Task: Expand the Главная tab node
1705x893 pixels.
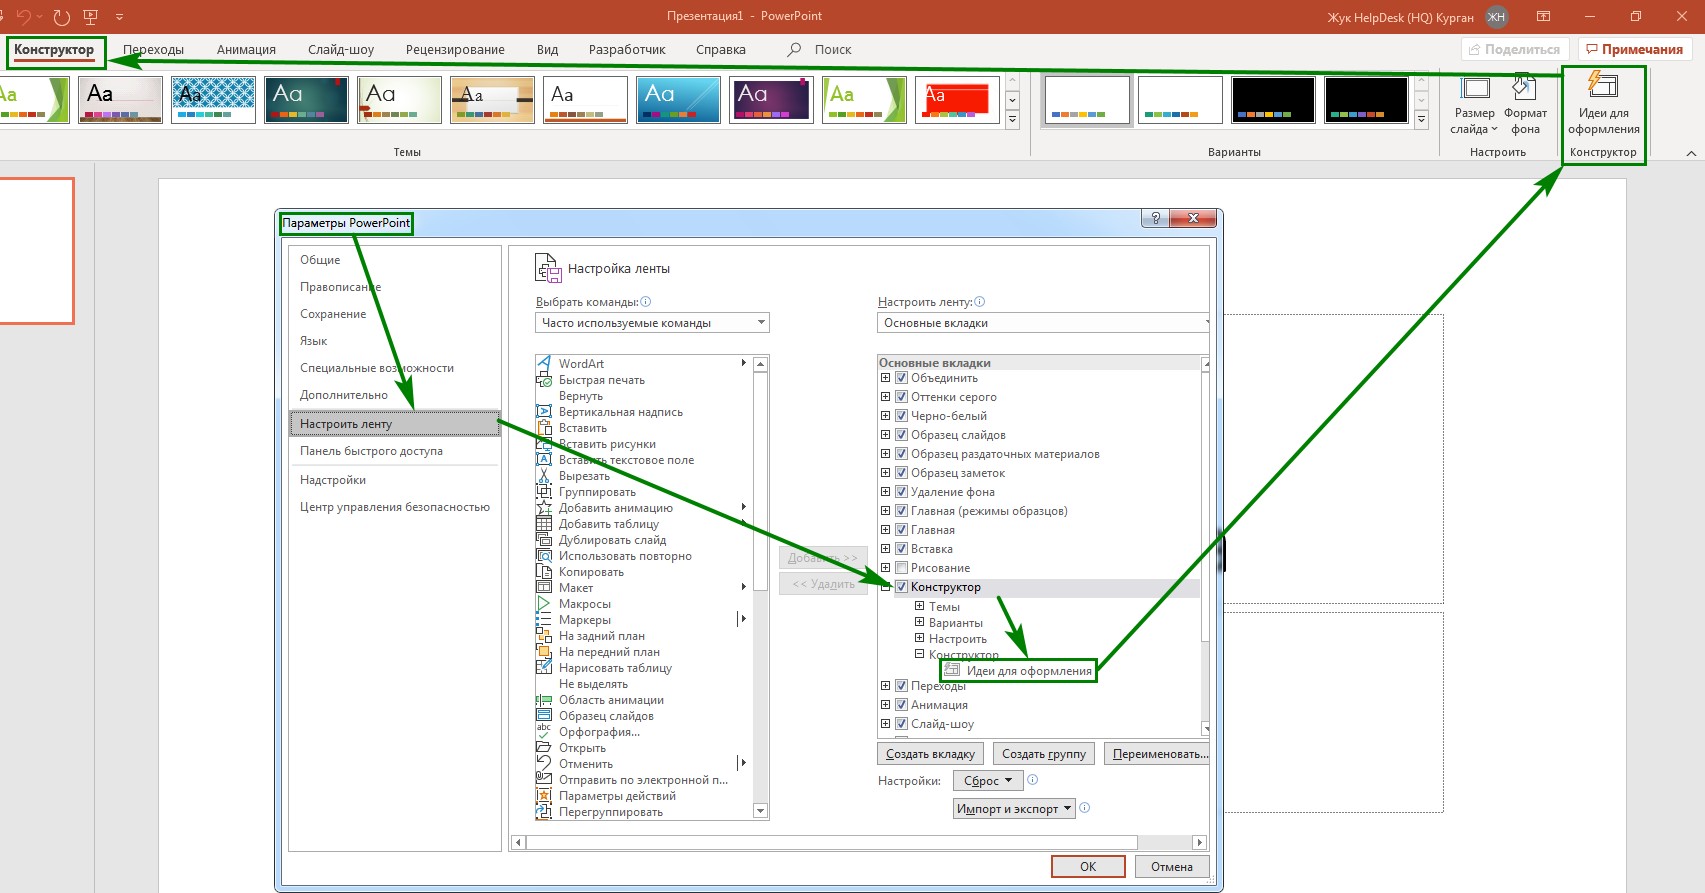Action: click(x=885, y=530)
